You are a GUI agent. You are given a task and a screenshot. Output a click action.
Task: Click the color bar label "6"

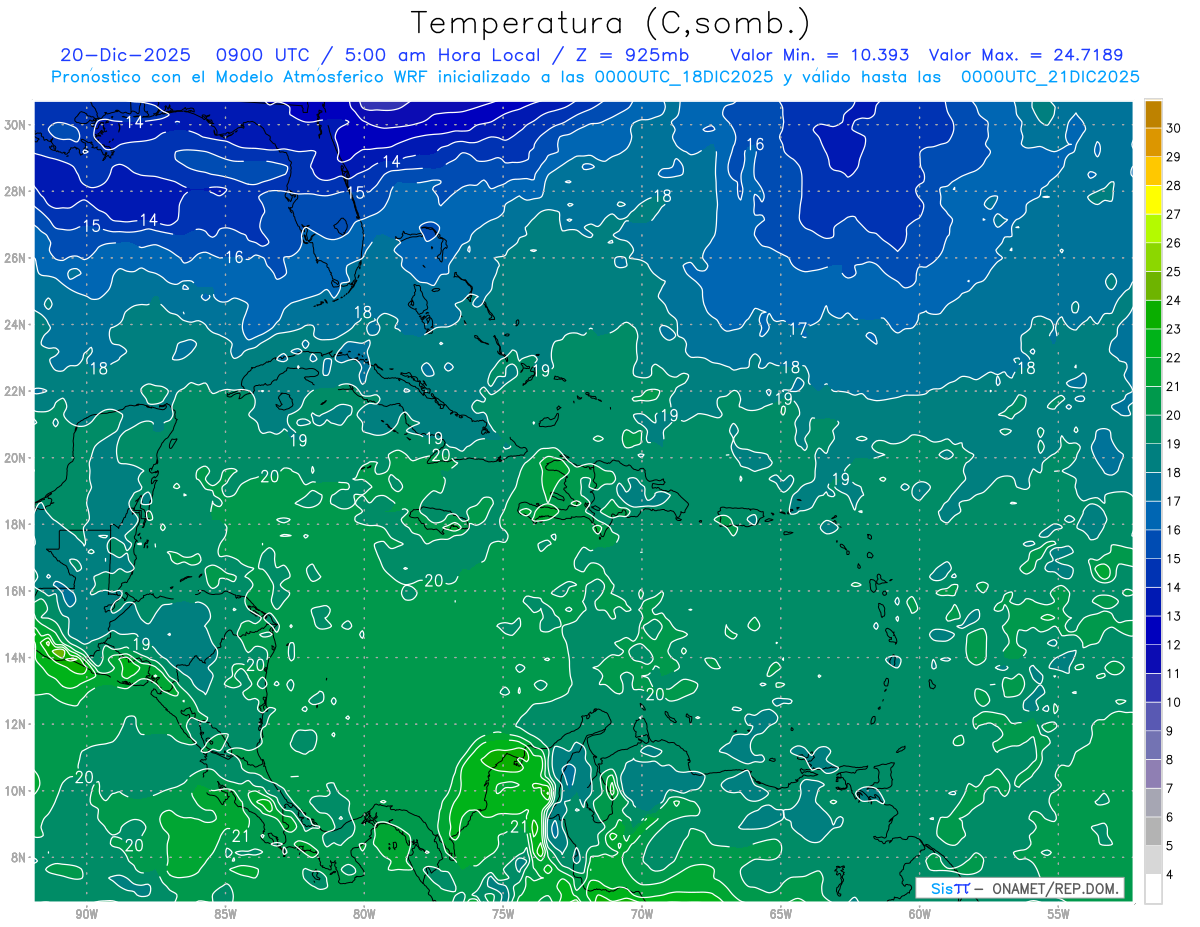(1171, 817)
